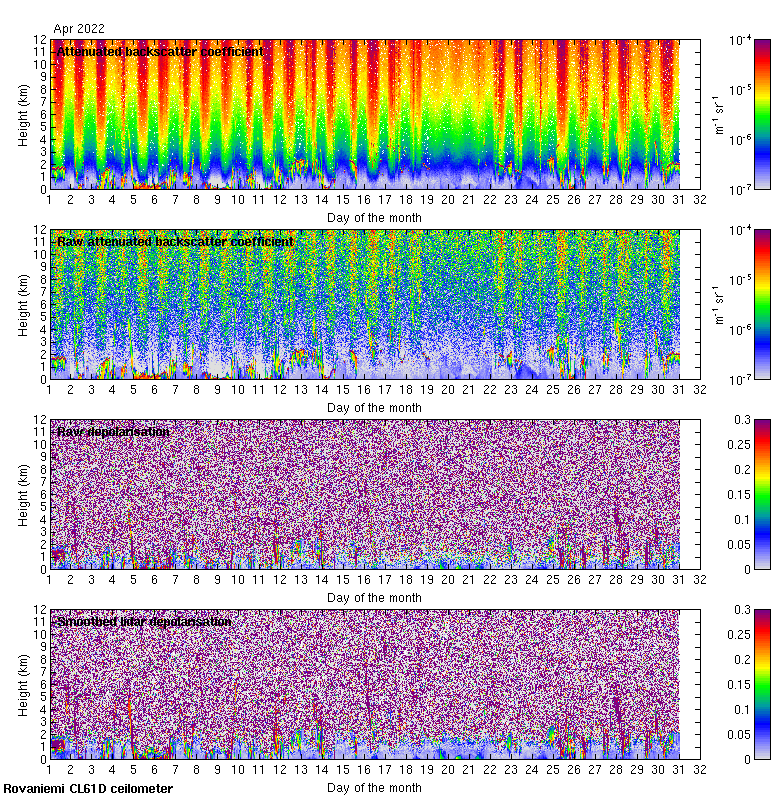Click the raw depolarisation plot at day 25
This screenshot has height=800, width=780.
(553, 494)
